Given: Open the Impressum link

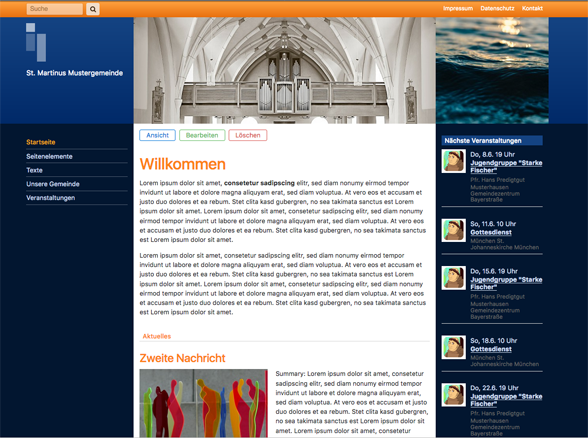Looking at the screenshot, I should pyautogui.click(x=458, y=8).
